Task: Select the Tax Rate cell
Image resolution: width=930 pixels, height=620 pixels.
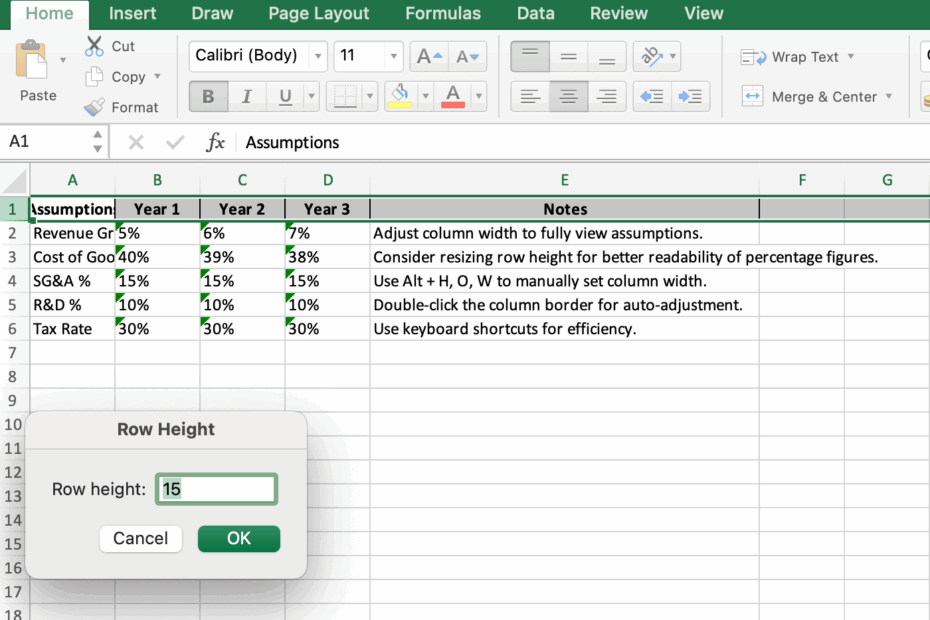Action: 72,329
